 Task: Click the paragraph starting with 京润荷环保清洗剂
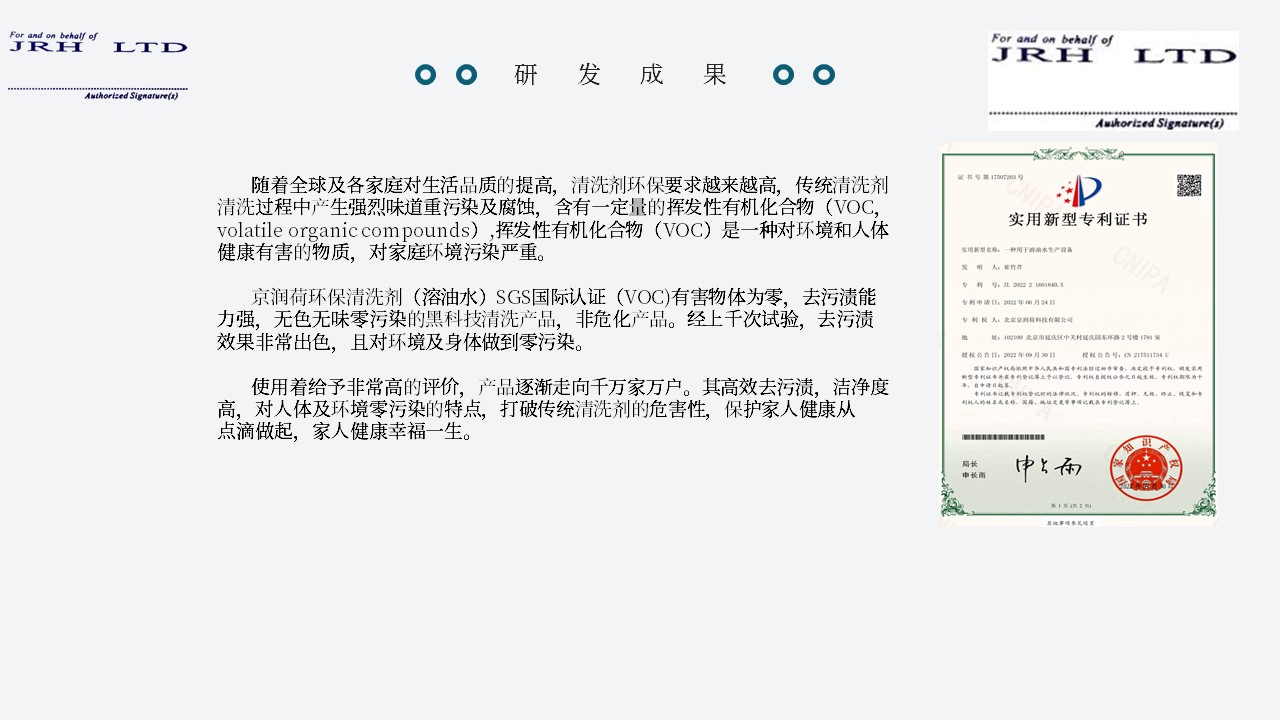547,319
